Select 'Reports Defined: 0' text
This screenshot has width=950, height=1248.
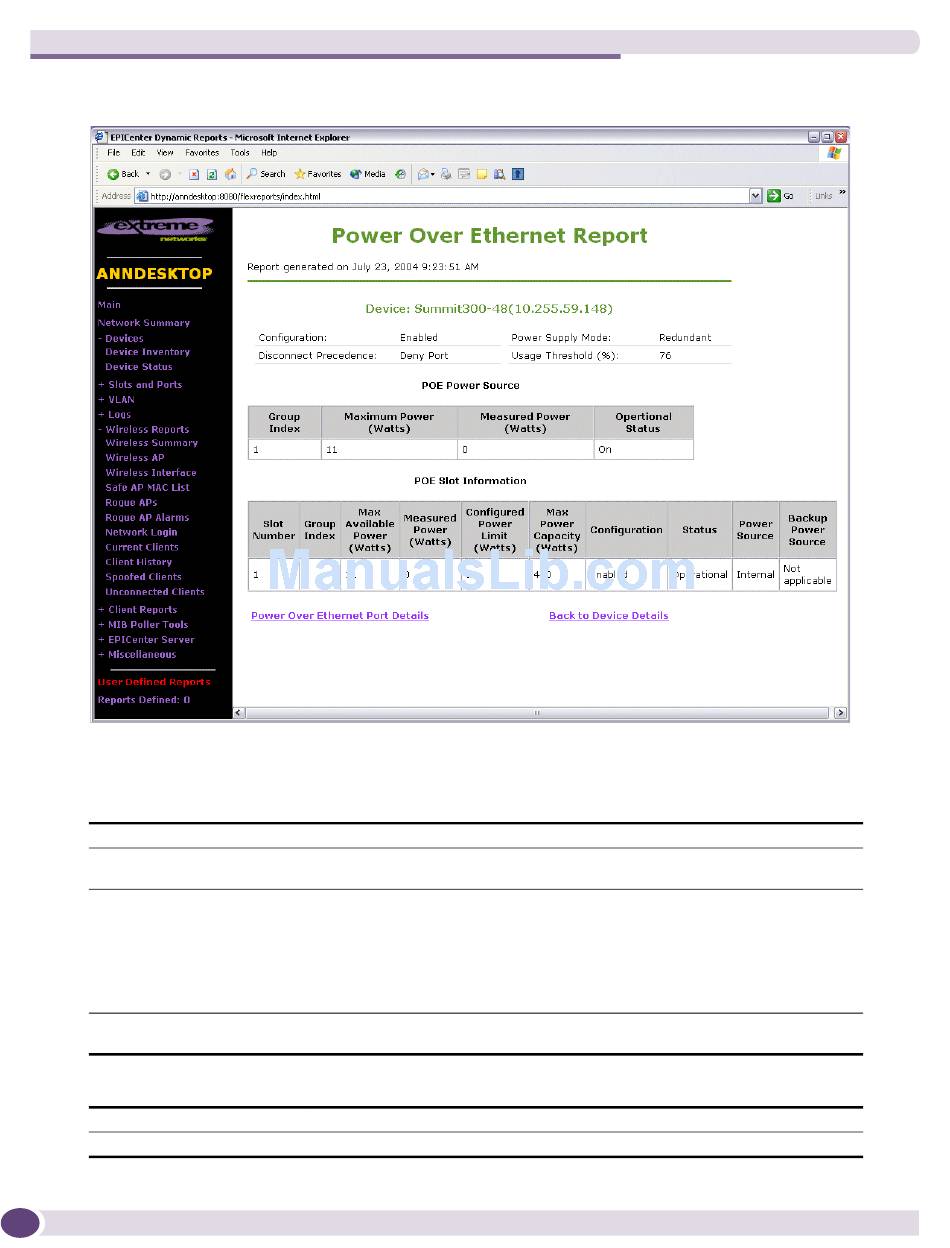click(144, 700)
